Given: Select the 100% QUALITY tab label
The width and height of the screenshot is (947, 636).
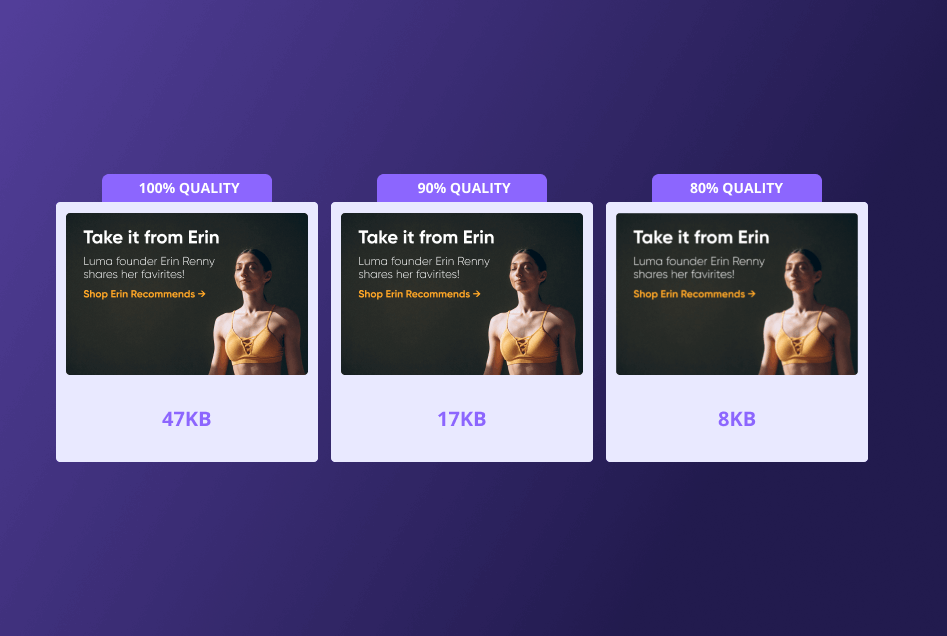Looking at the screenshot, I should pyautogui.click(x=187, y=188).
